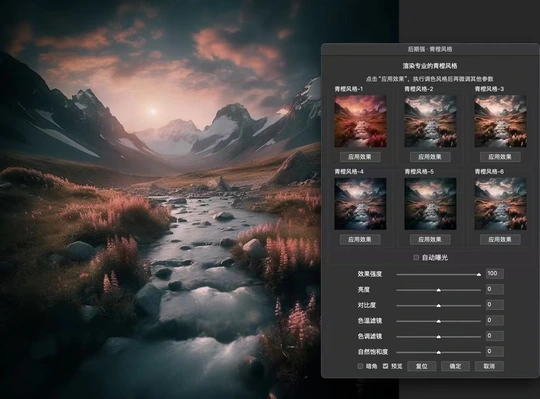Click the 效果强度 slider handle
Image resolution: width=540 pixels, height=399 pixels.
click(x=479, y=274)
